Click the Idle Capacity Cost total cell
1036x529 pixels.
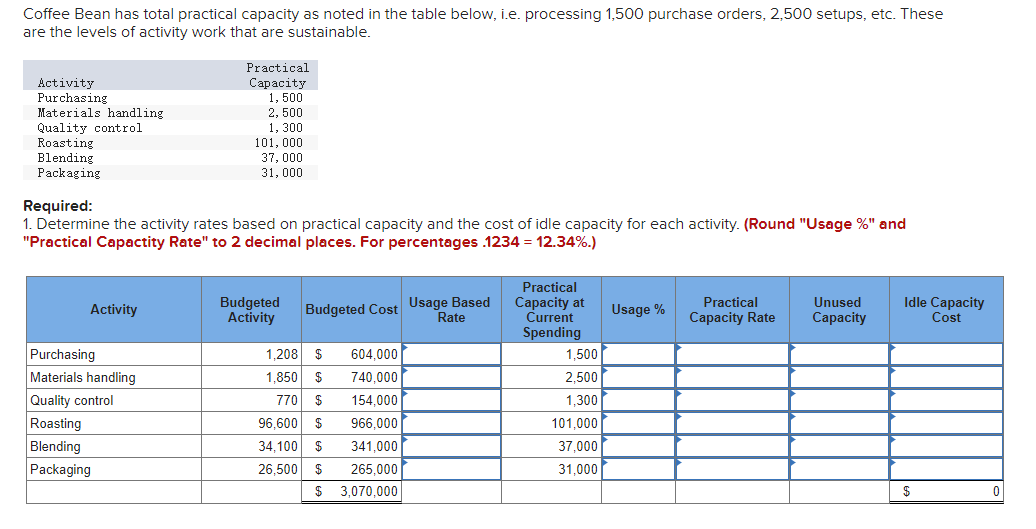[x=946, y=492]
